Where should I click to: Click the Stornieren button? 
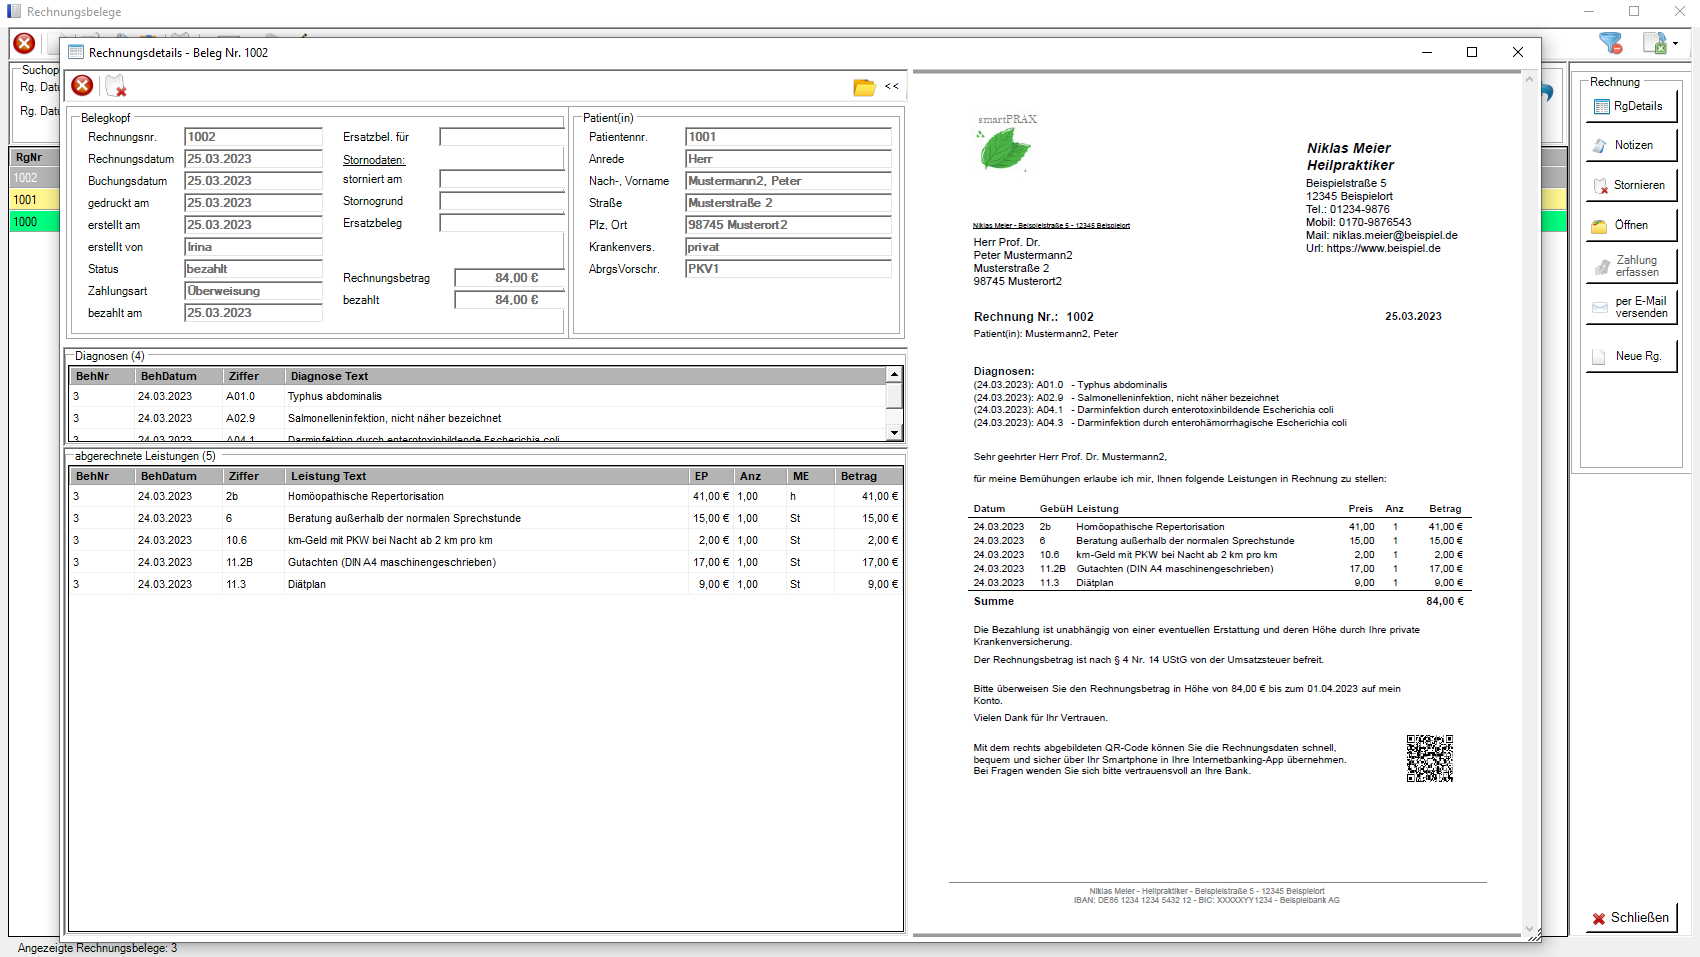point(1630,186)
